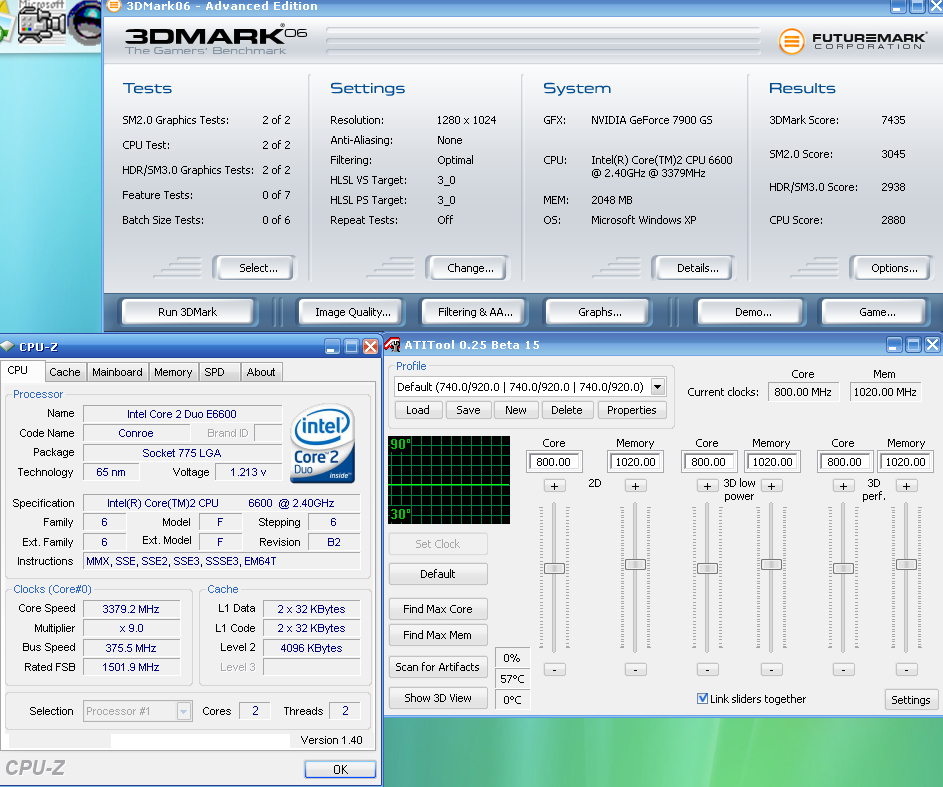Increase 3D low power Memory clock
Screen dimensions: 943x787
[x=772, y=486]
